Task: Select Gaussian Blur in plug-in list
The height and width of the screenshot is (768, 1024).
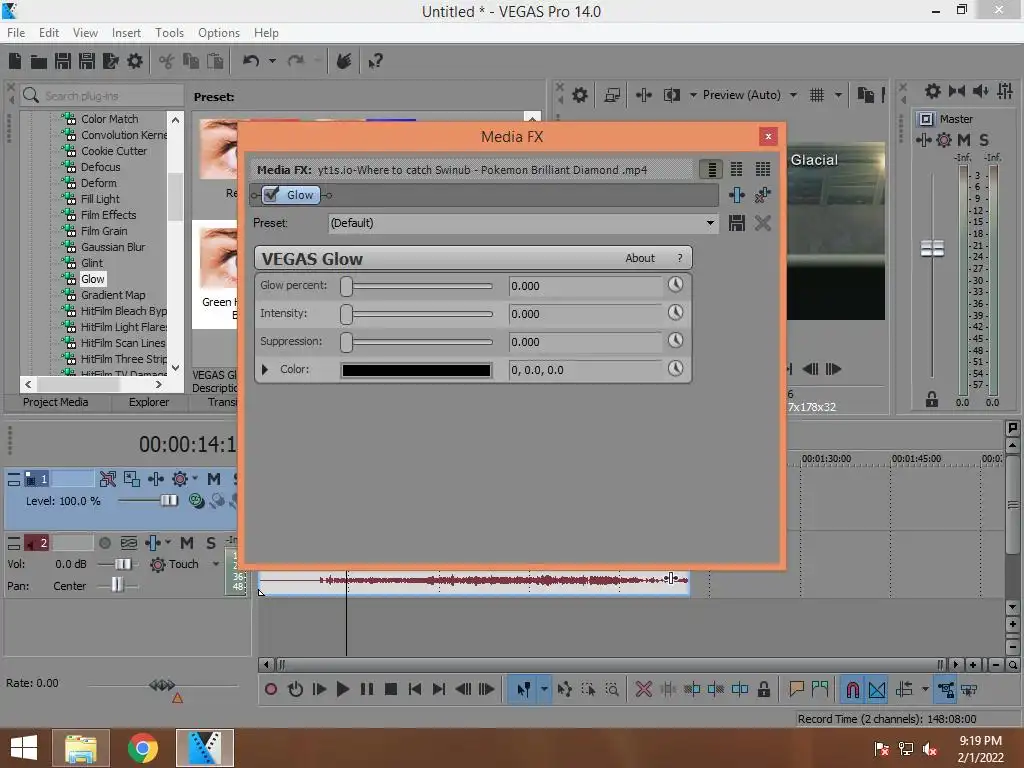Action: coord(113,247)
